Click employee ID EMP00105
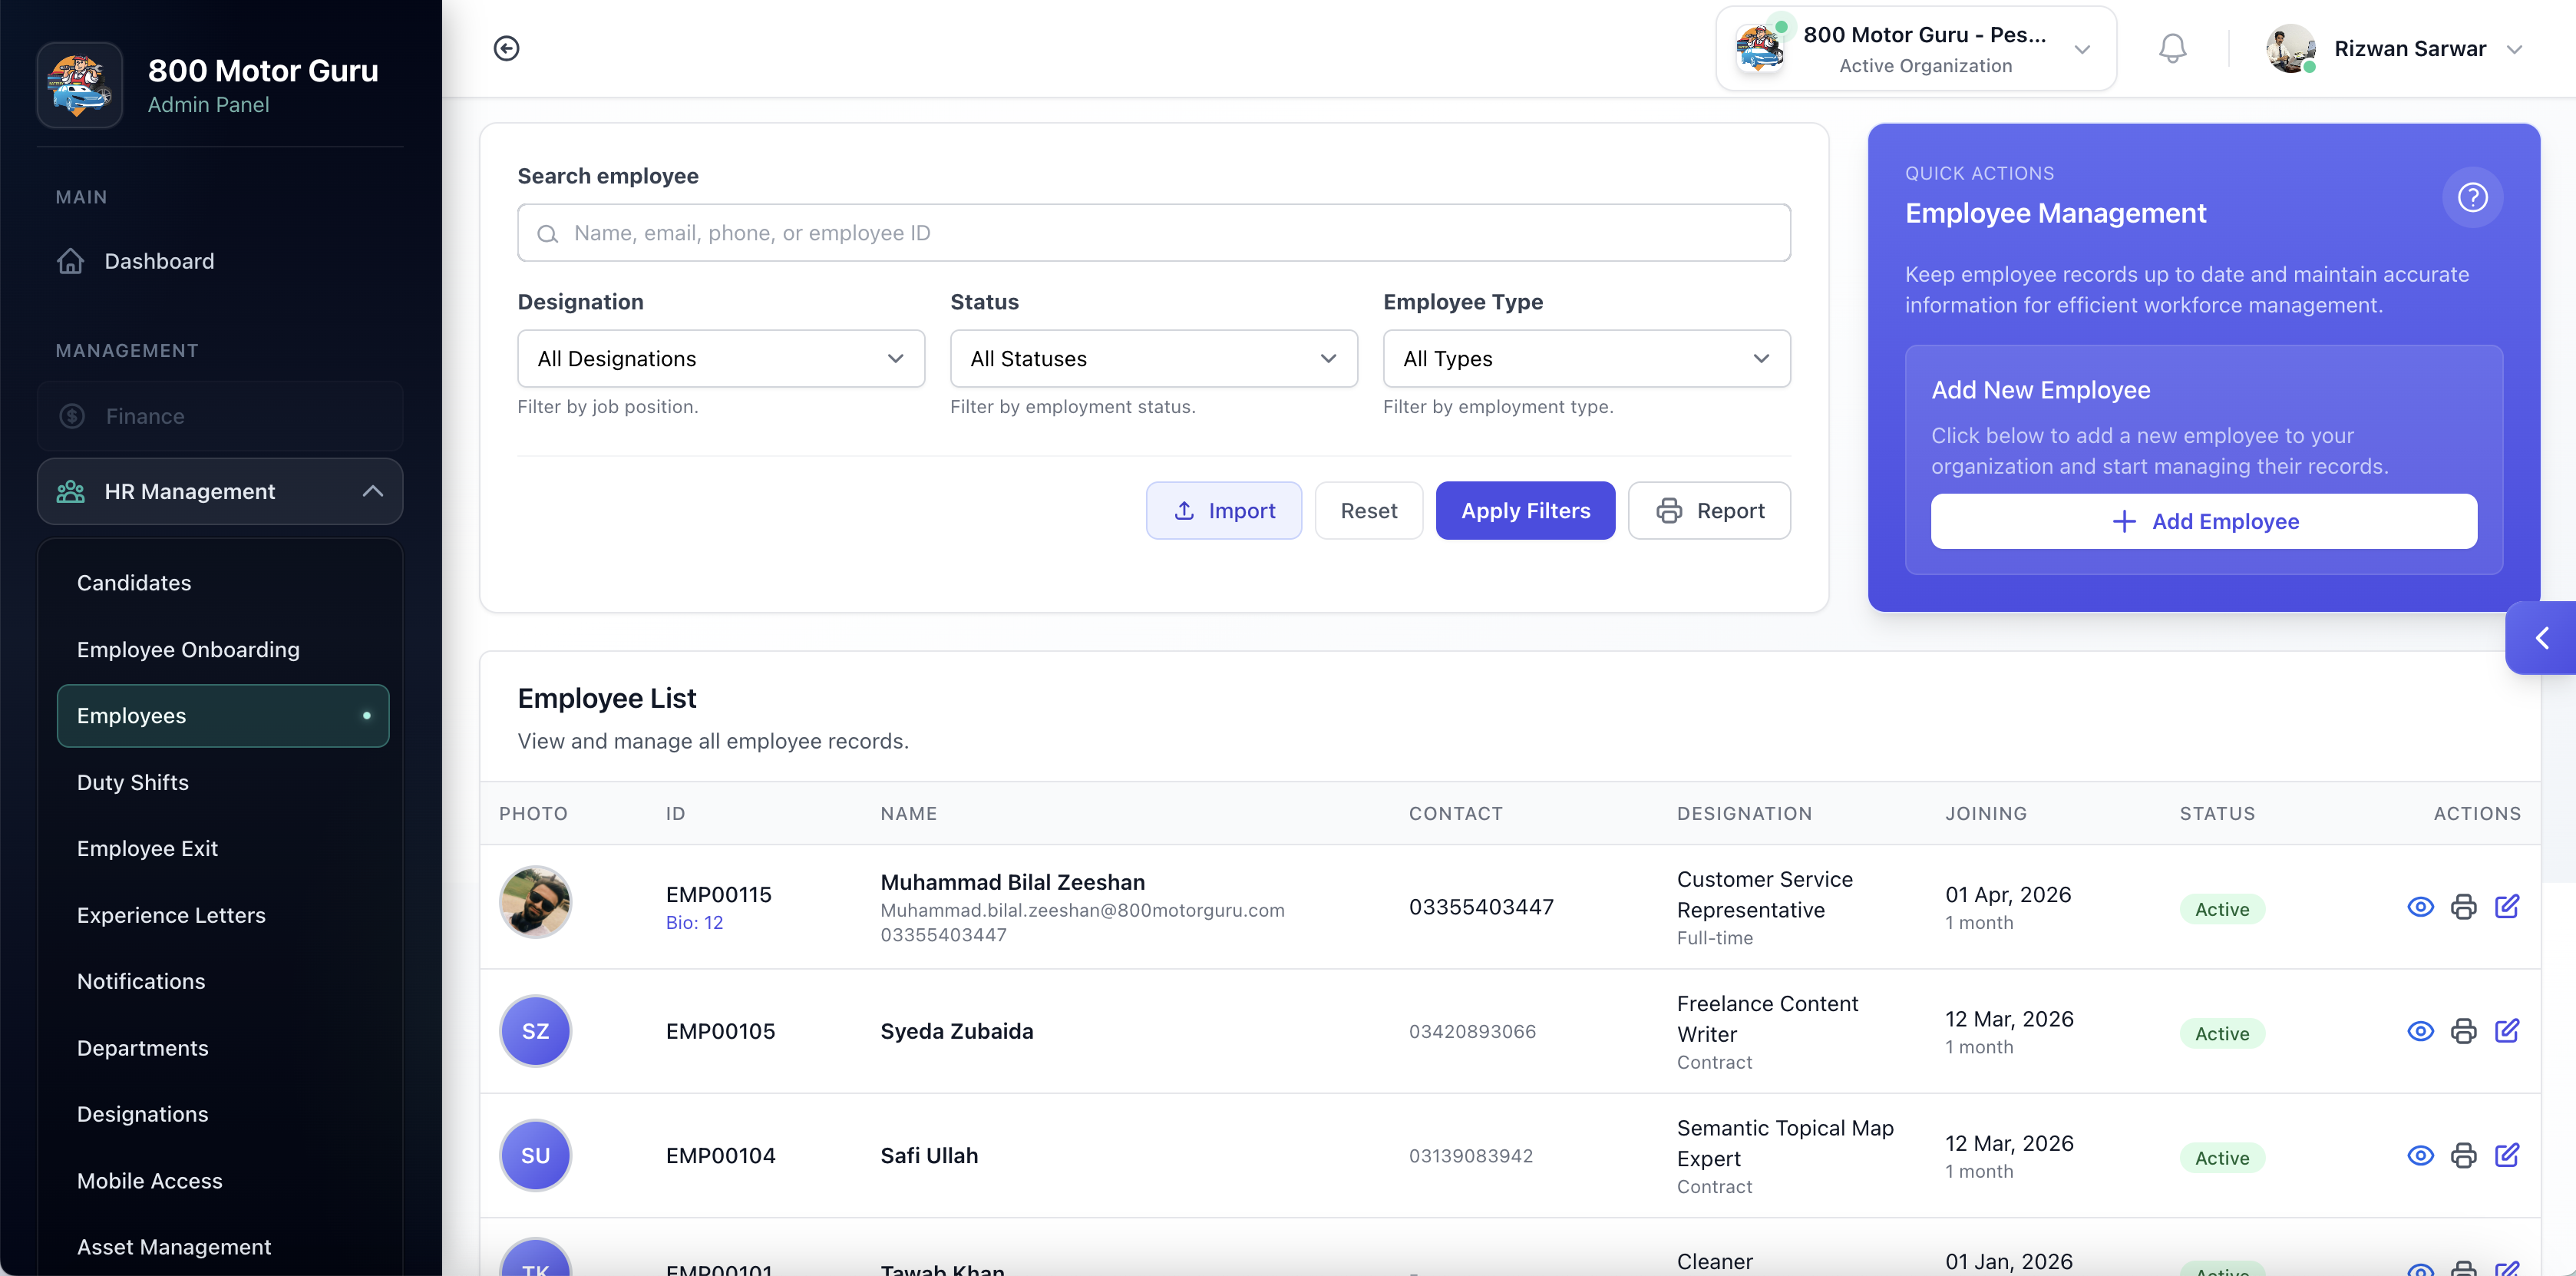The image size is (2576, 1276). 720,1032
